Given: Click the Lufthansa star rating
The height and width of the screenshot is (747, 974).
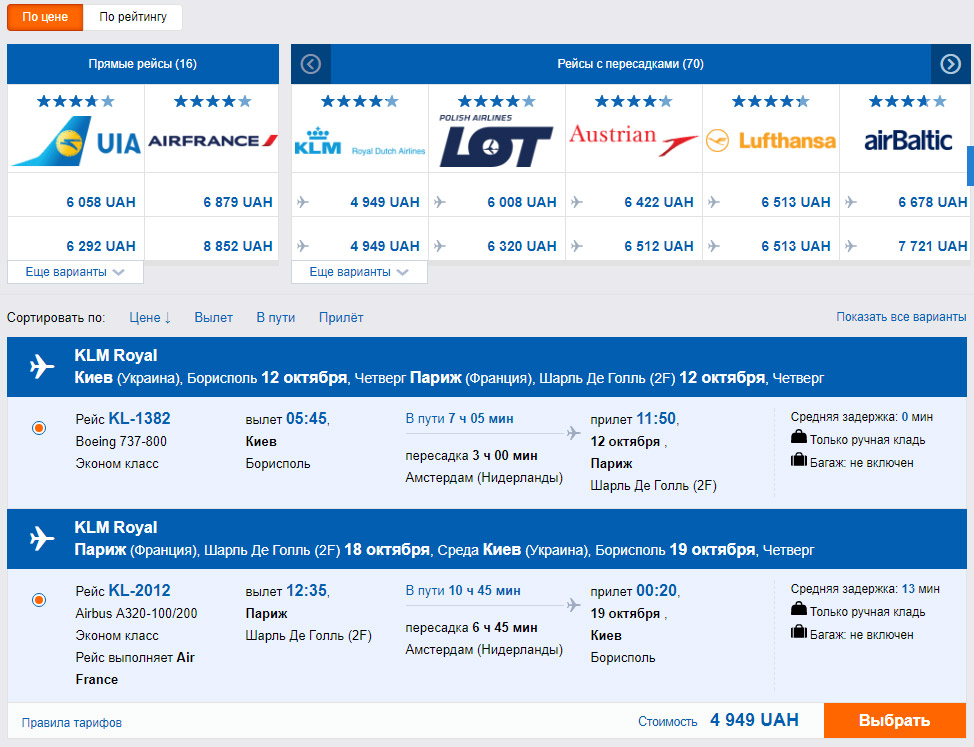Looking at the screenshot, I should click(x=771, y=101).
